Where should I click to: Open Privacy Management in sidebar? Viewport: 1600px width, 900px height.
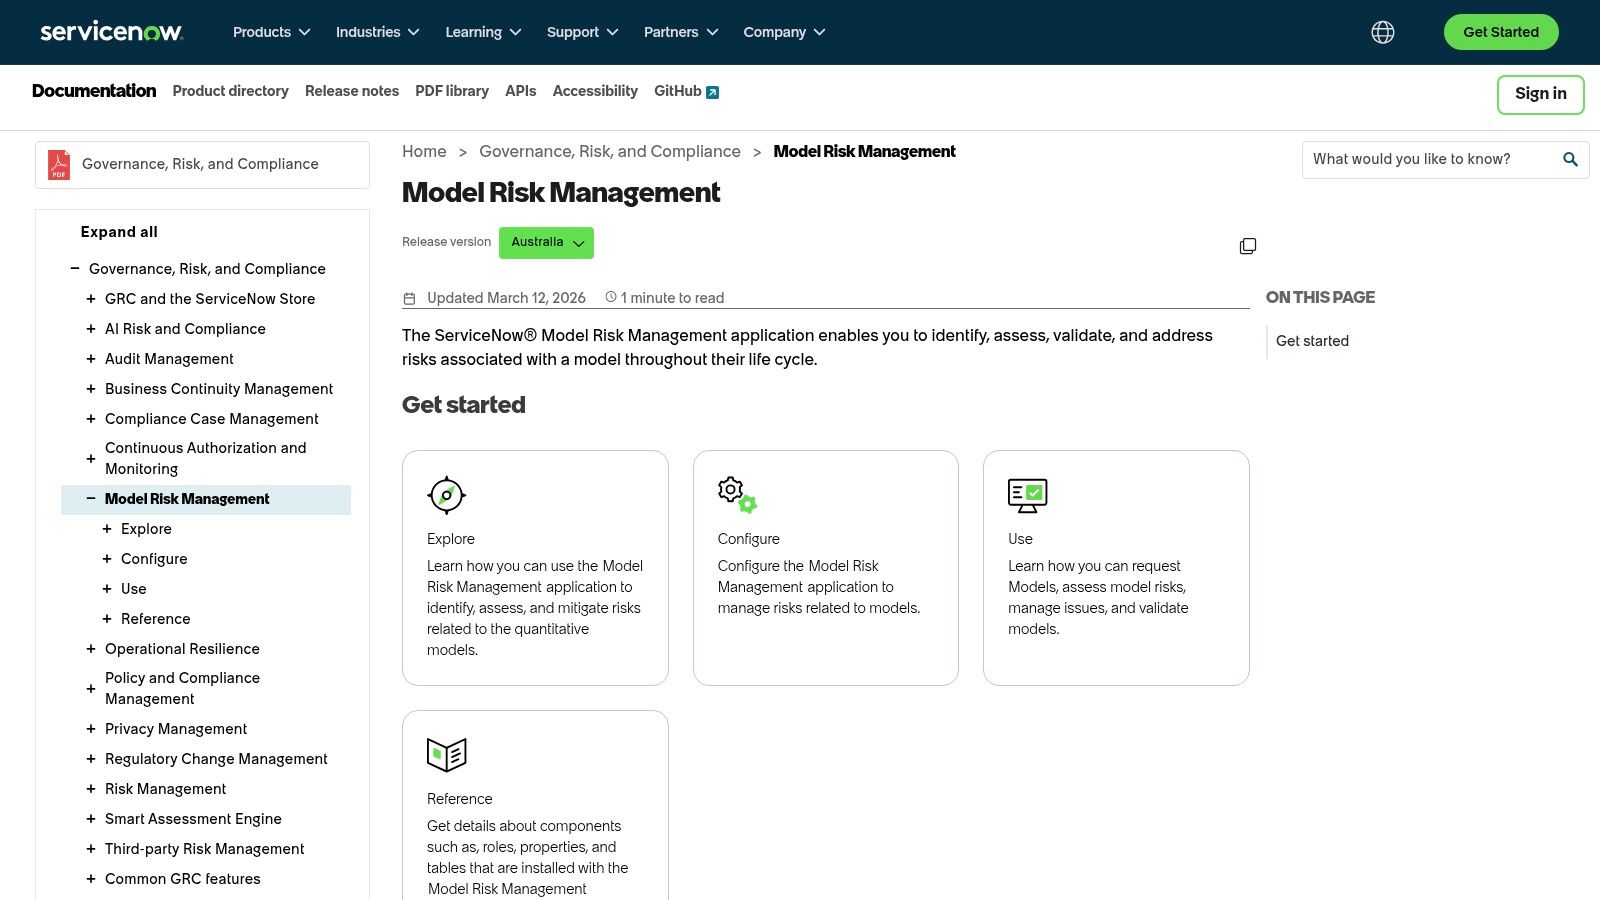176,729
